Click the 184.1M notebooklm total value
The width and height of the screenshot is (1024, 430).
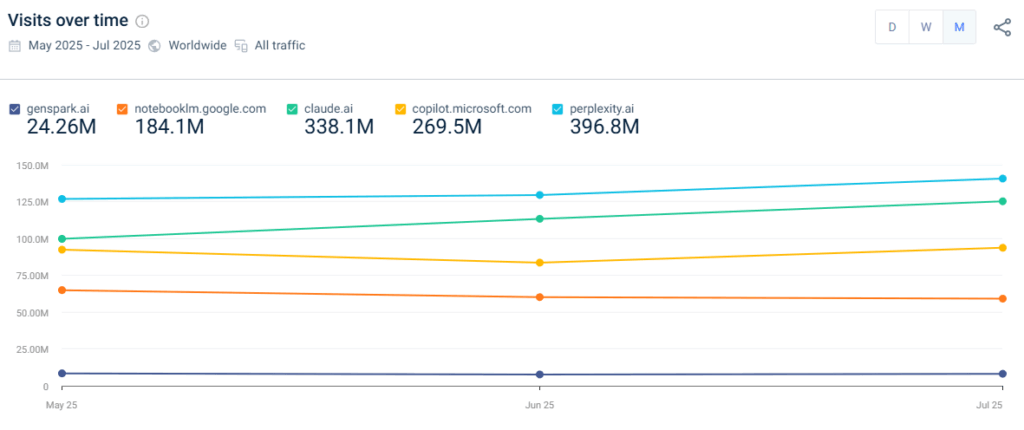[x=169, y=127]
